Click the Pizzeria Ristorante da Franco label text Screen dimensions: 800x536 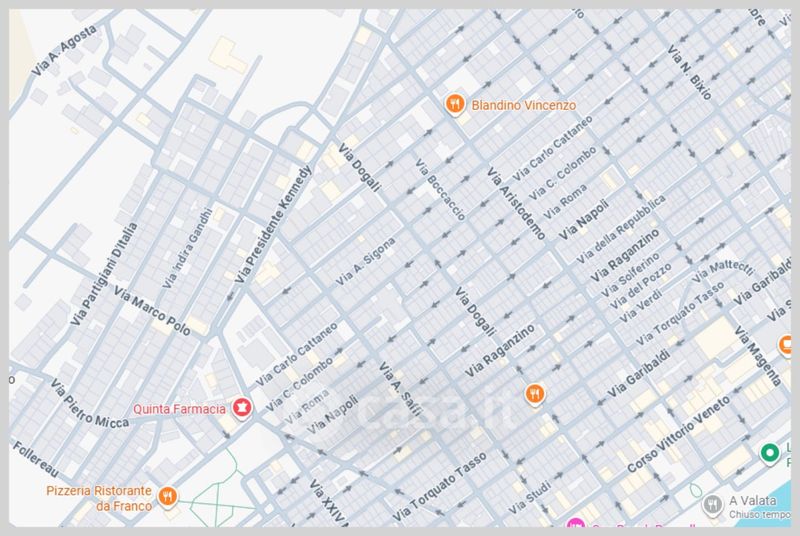tap(98, 497)
